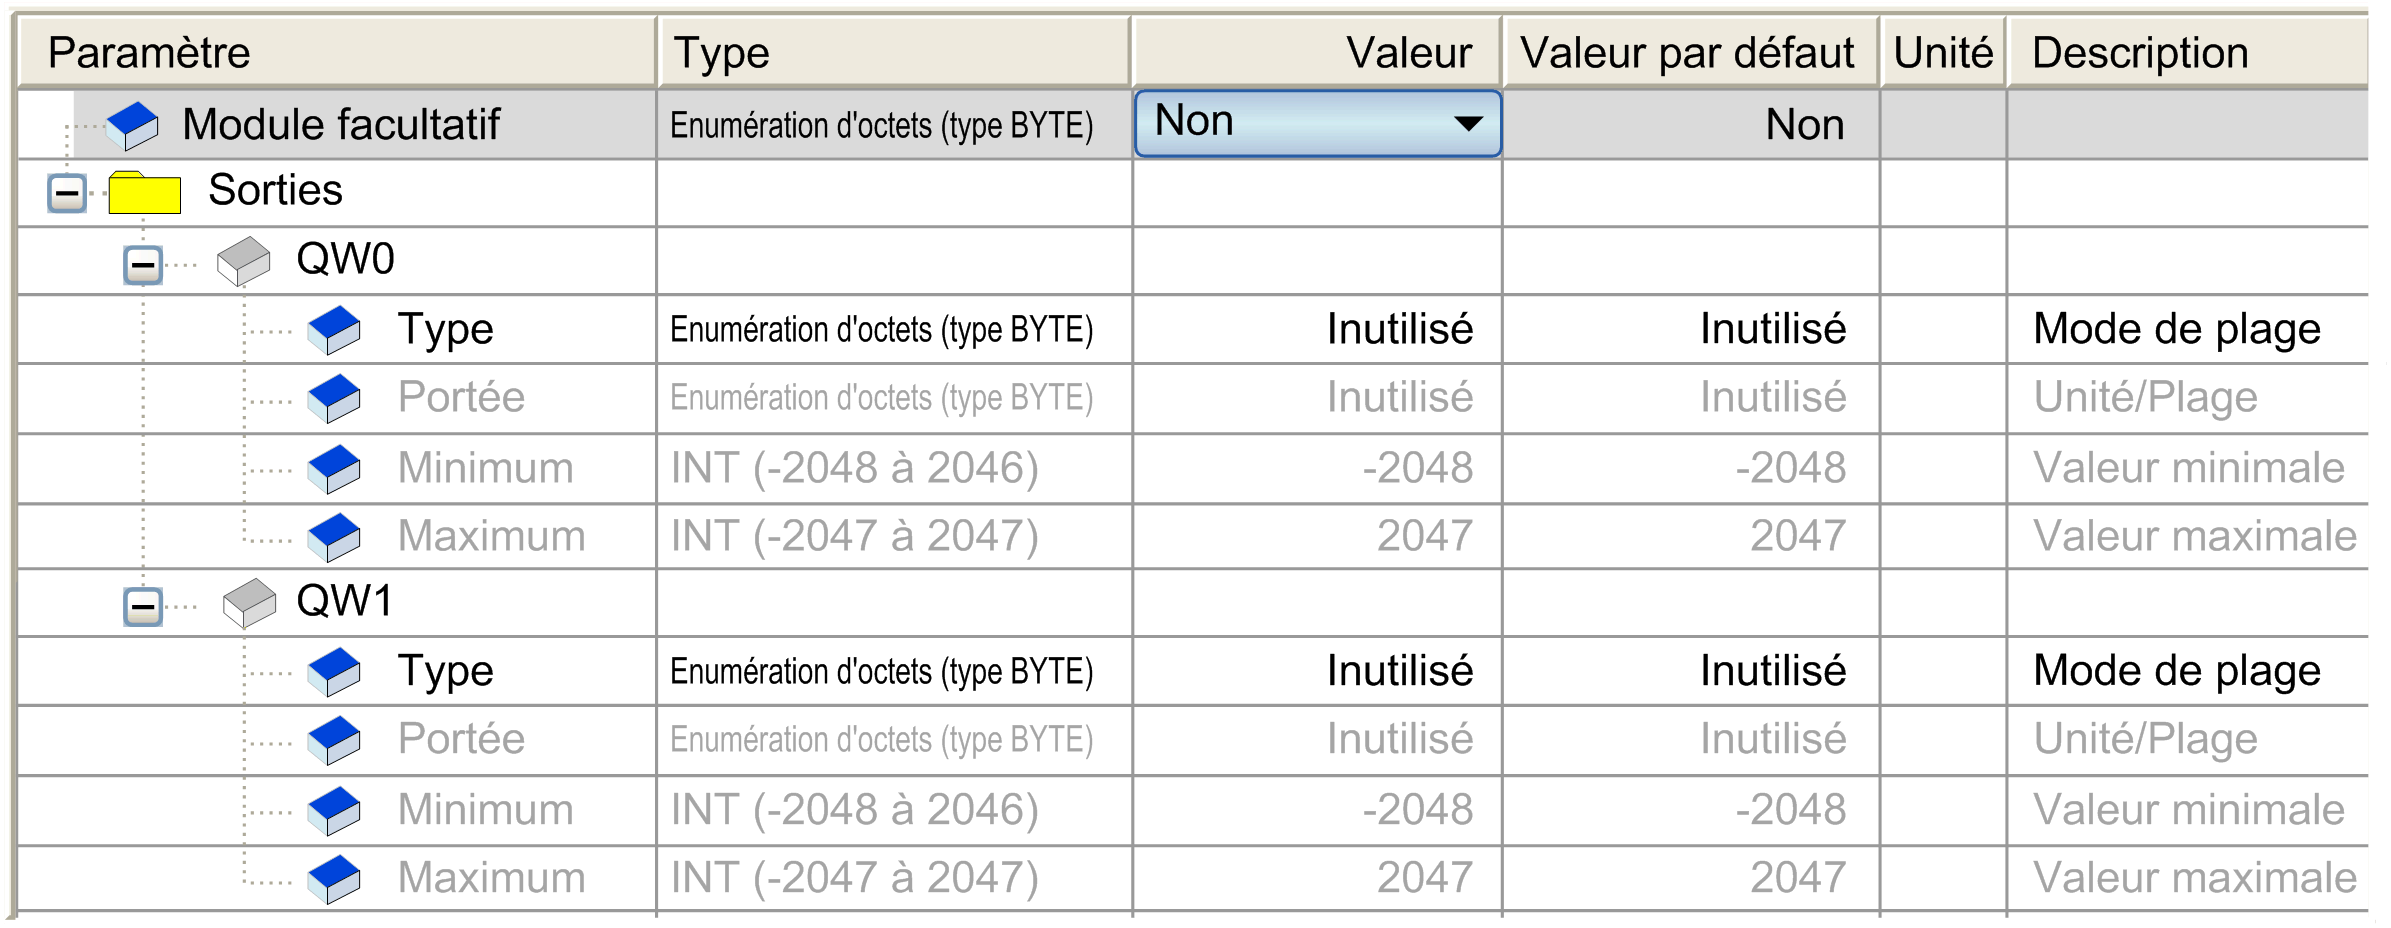
Task: Collapse the QW0 tree node
Action: [143, 265]
